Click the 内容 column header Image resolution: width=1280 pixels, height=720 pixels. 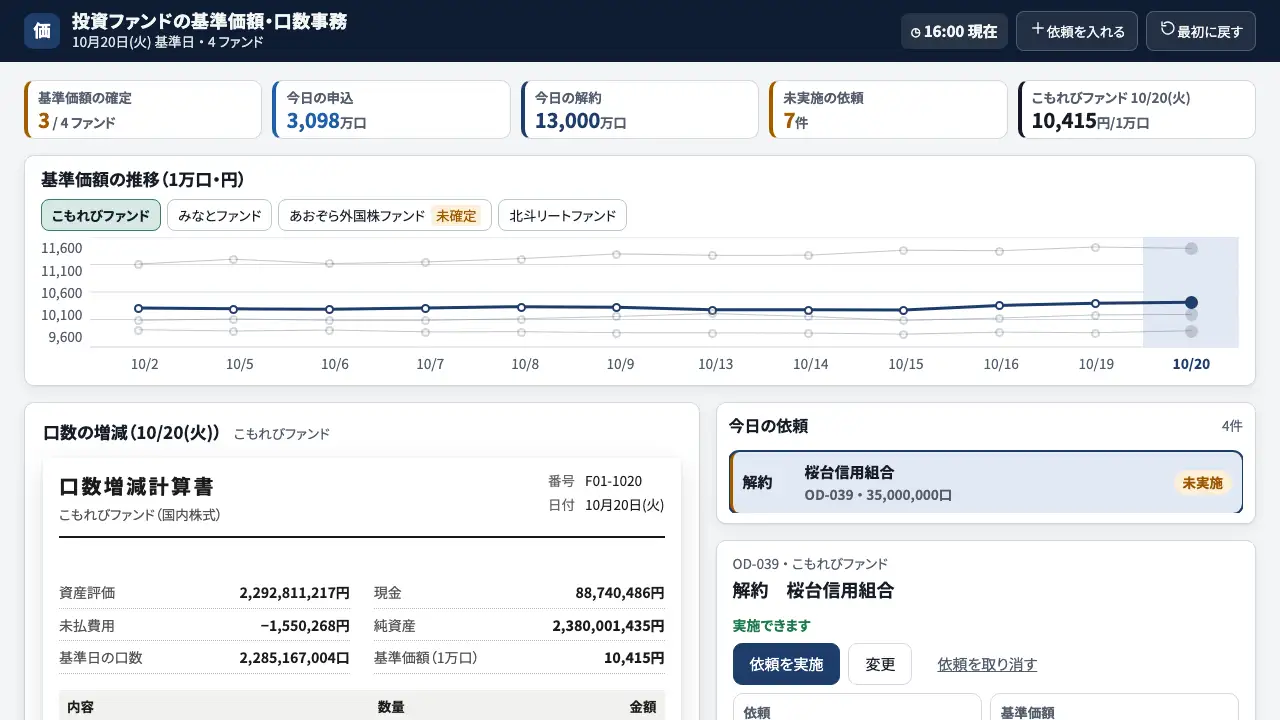tap(81, 707)
